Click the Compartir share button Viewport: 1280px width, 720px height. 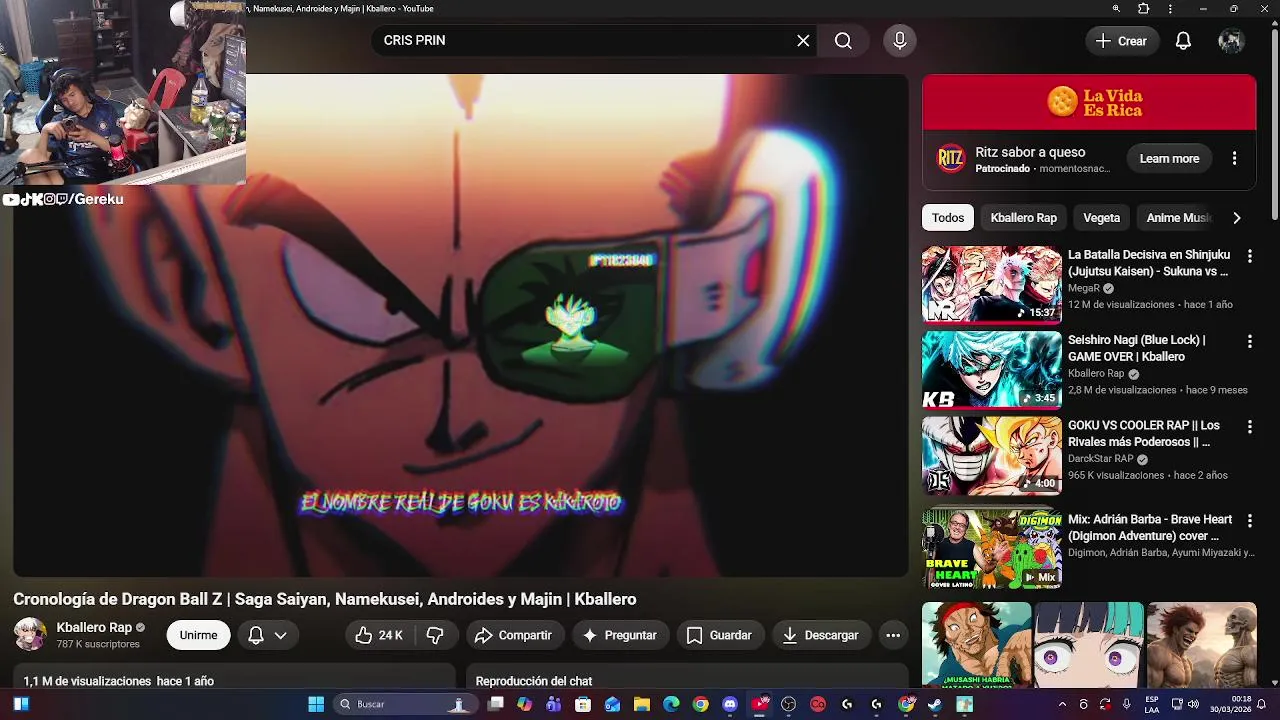click(x=513, y=635)
